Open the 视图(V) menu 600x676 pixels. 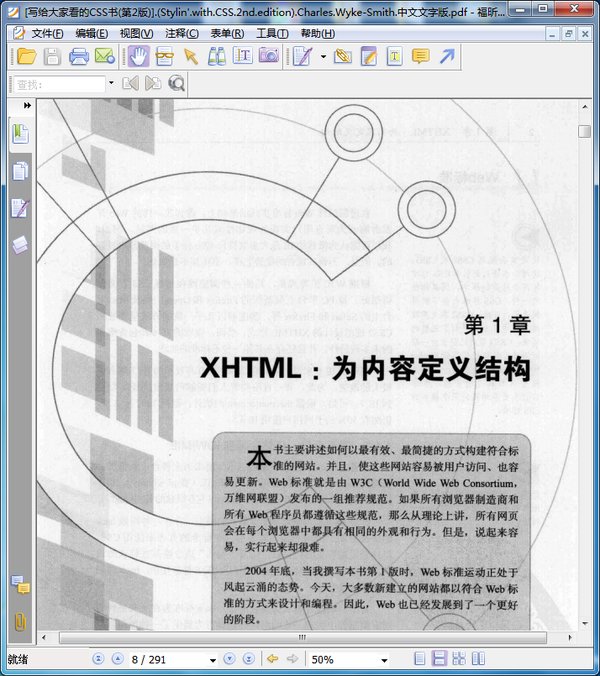point(136,33)
